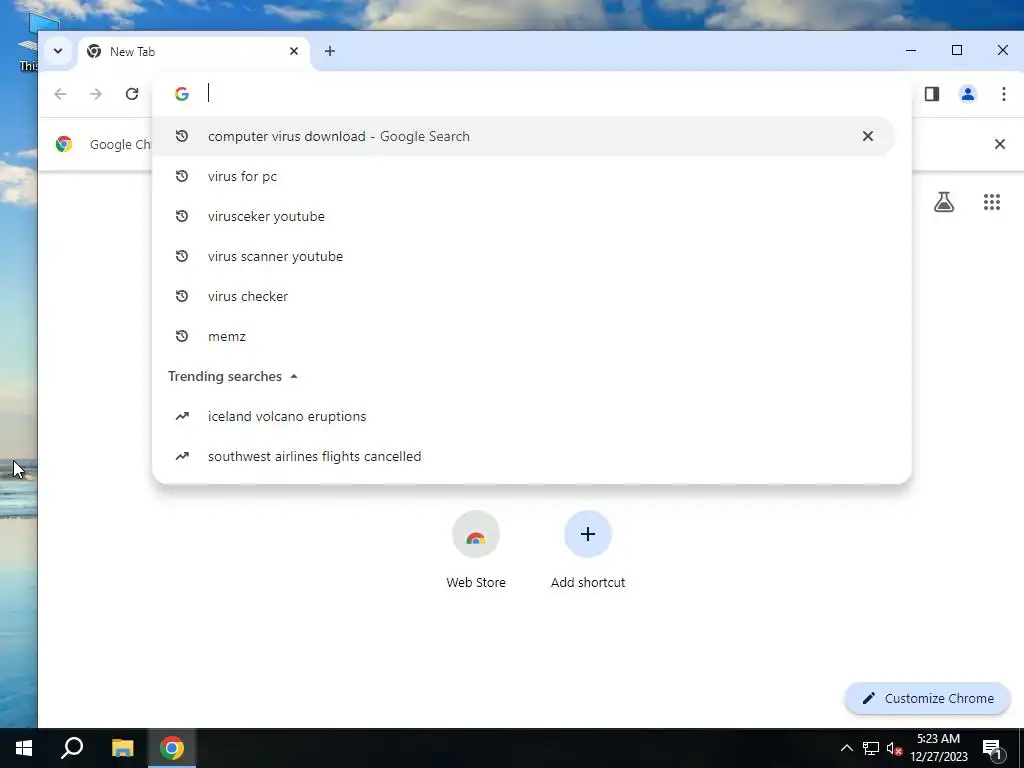
Task: Open the tab search dropdown arrow
Action: [x=57, y=51]
